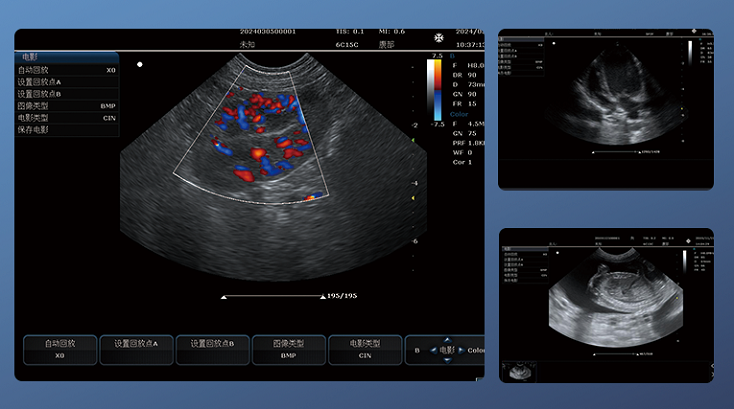
Task: Click the frame rate FR 15
Action: click(x=464, y=103)
